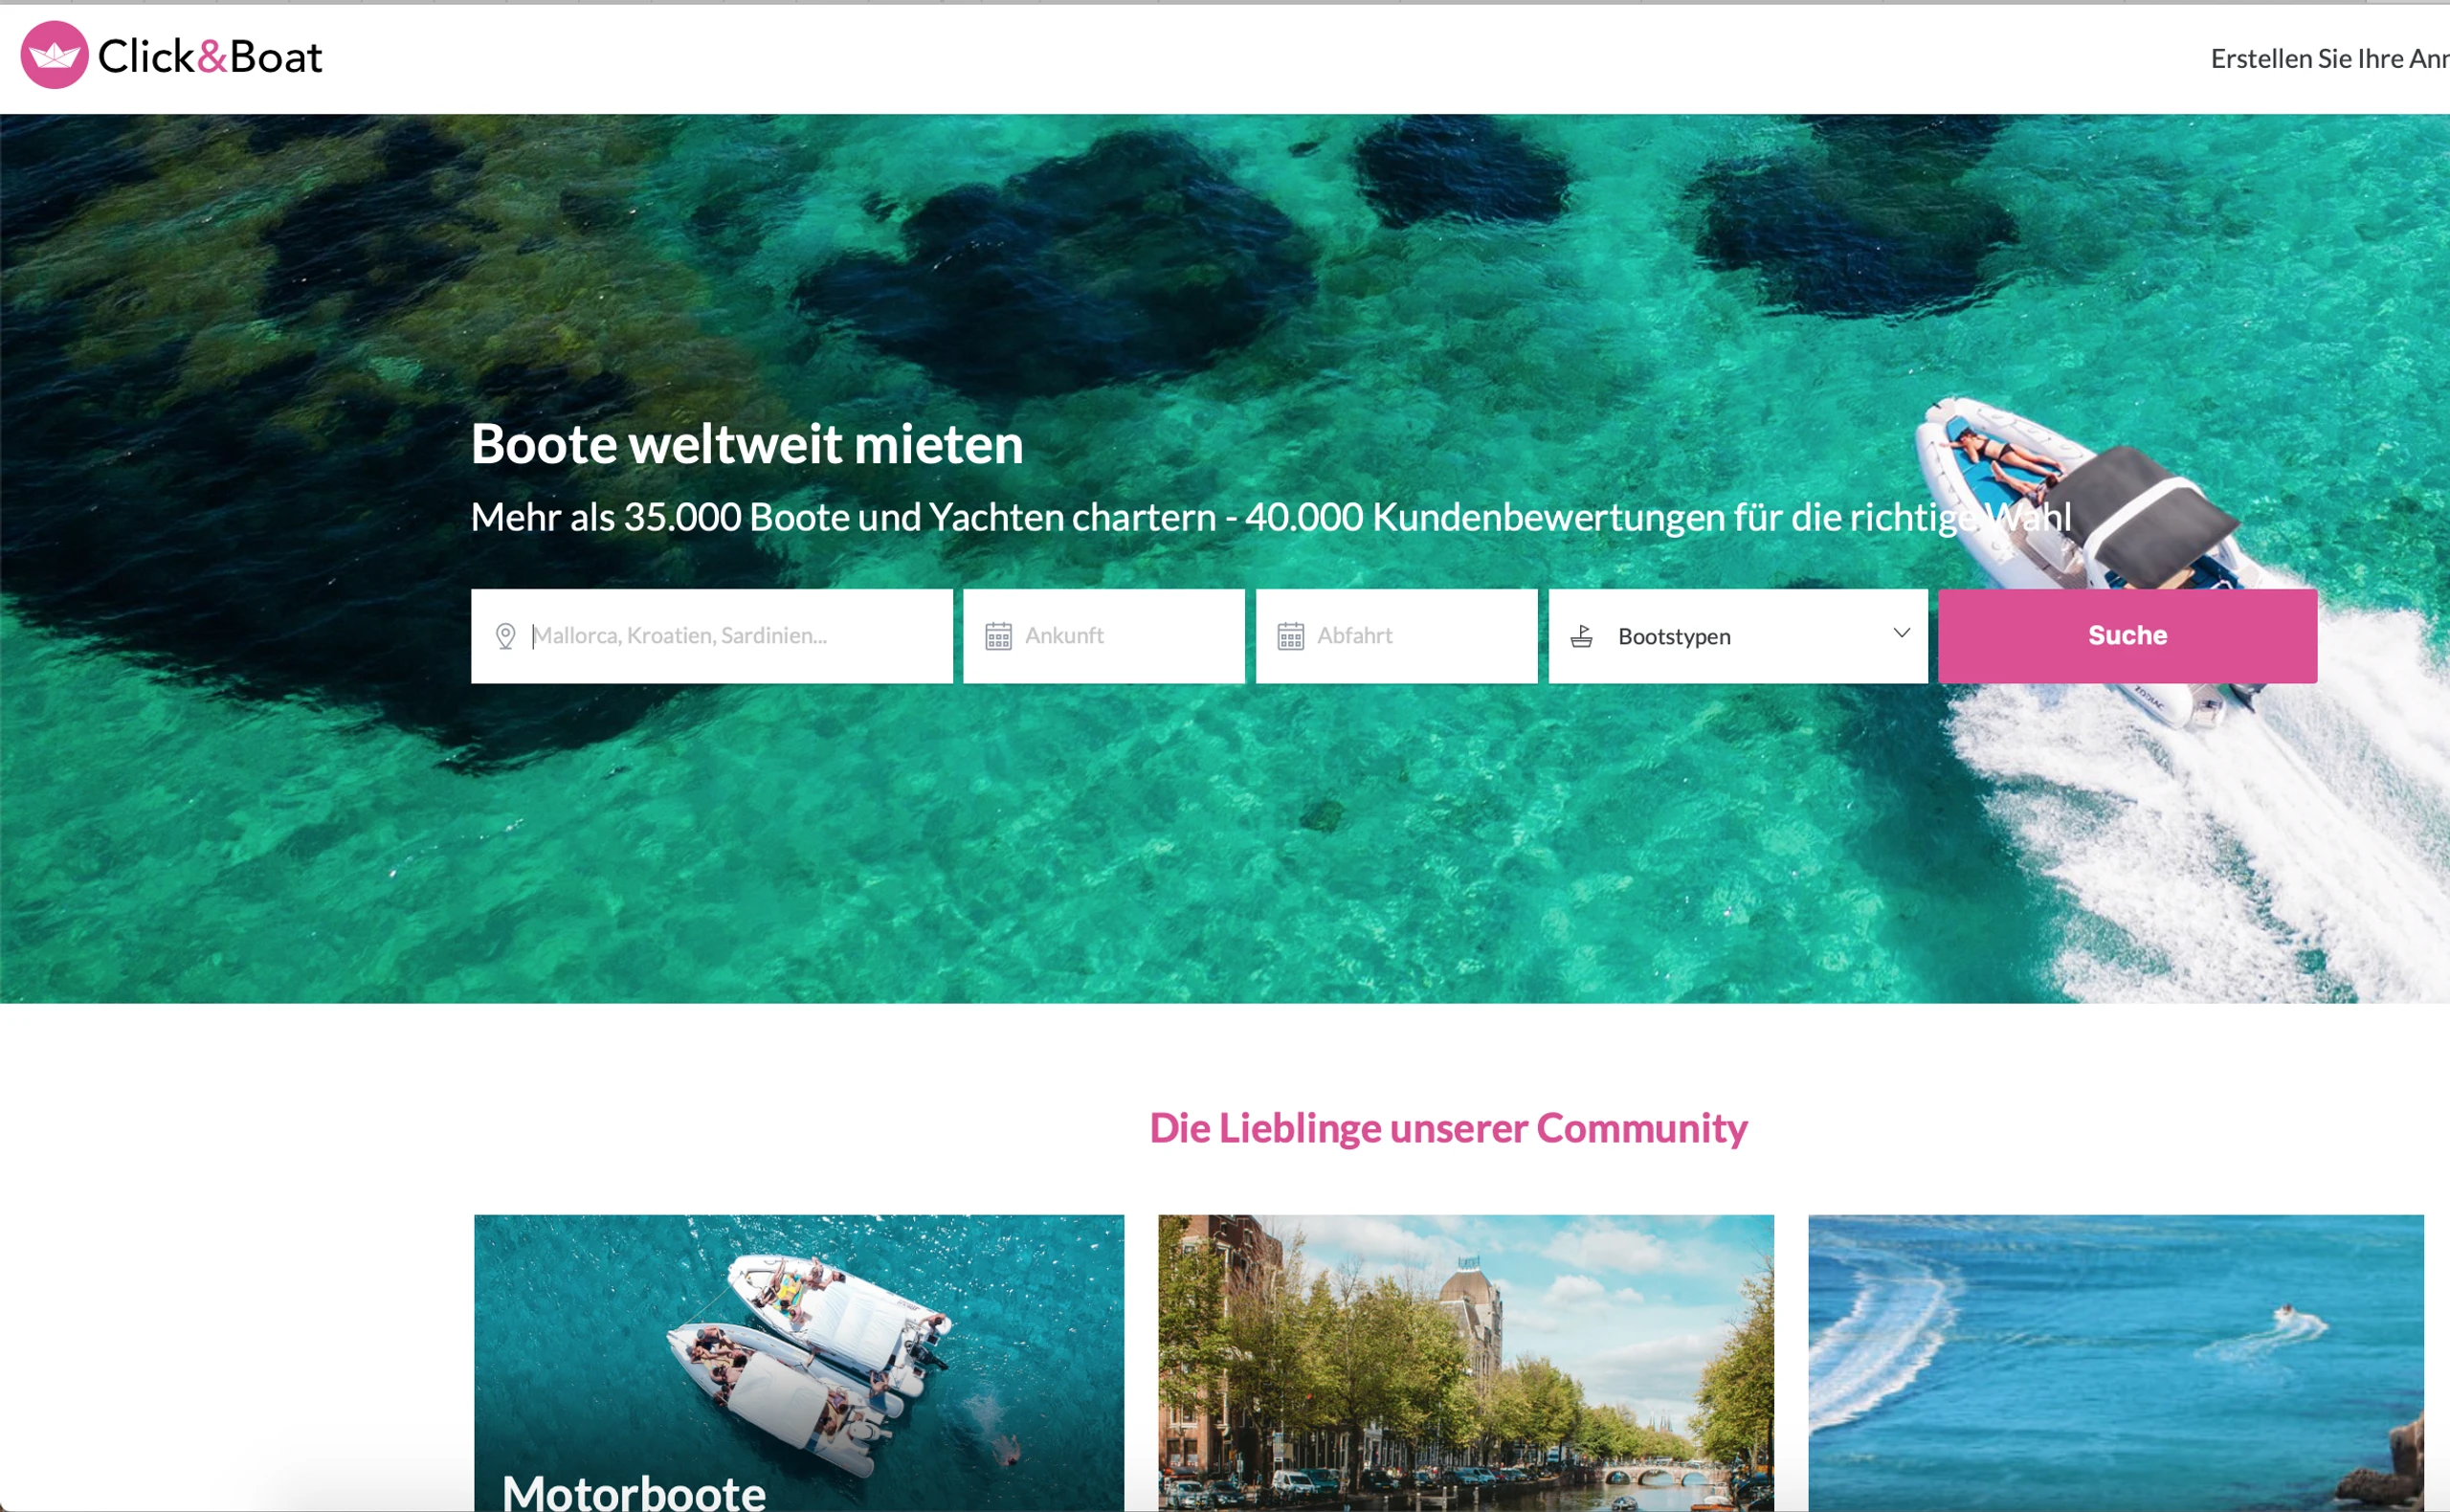Image resolution: width=2450 pixels, height=1512 pixels.
Task: Open the Abfahrt date picker field
Action: [1396, 636]
